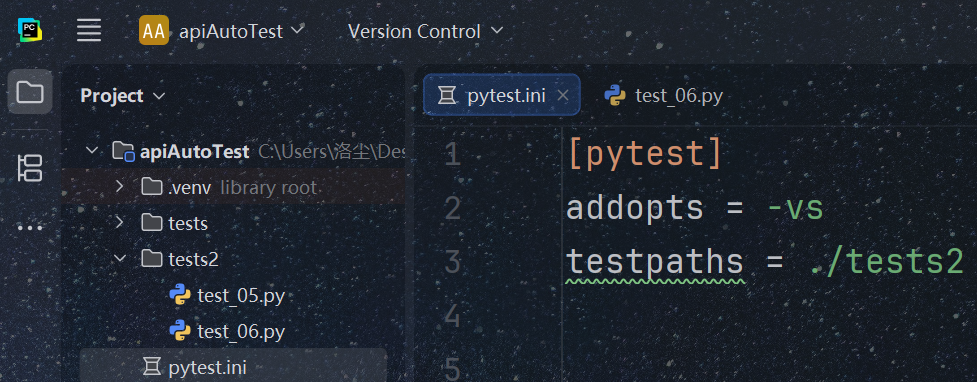Expand the tests folder

coord(120,221)
